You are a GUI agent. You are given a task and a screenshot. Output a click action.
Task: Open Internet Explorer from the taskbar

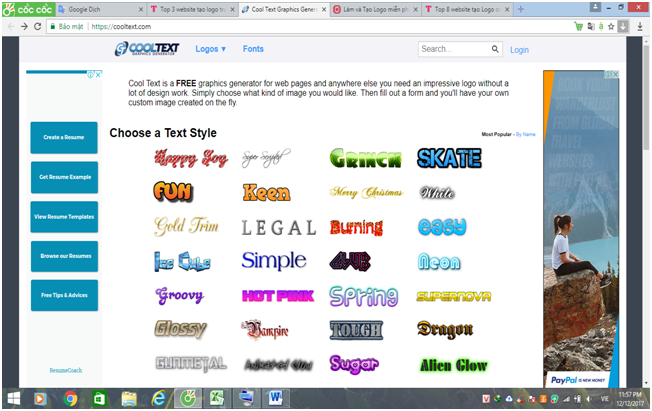[x=158, y=398]
